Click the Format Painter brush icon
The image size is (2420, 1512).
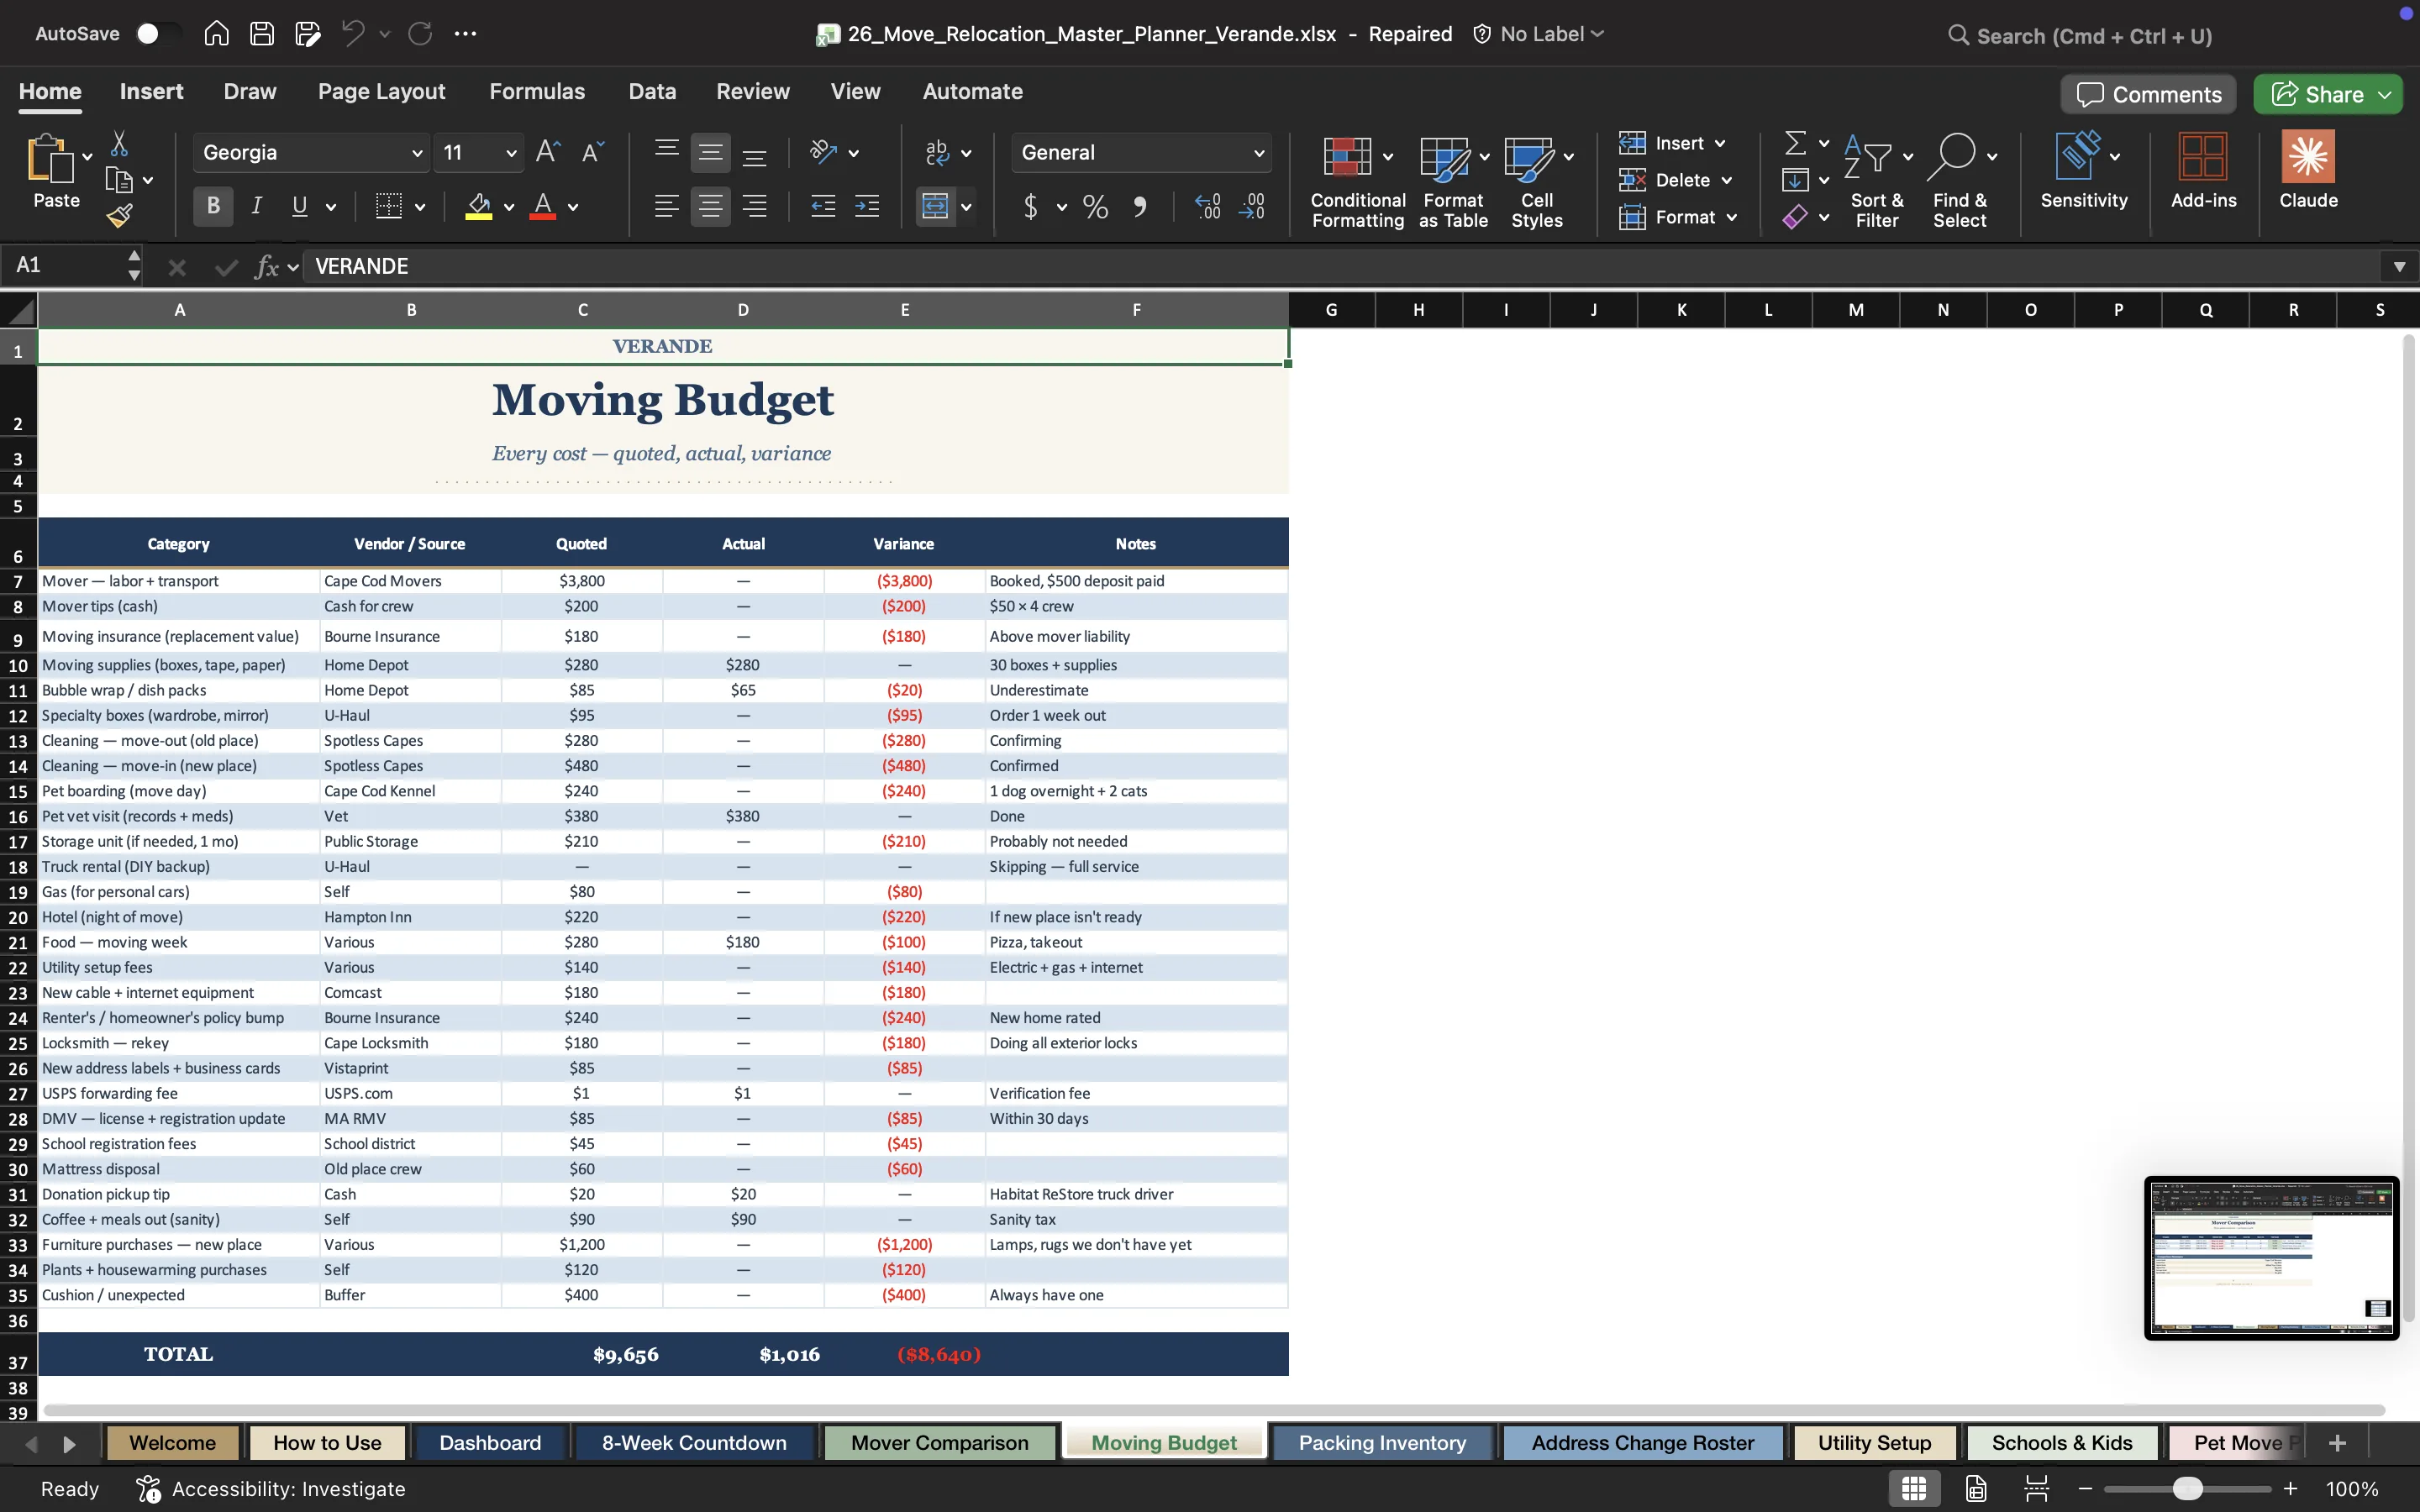(120, 216)
